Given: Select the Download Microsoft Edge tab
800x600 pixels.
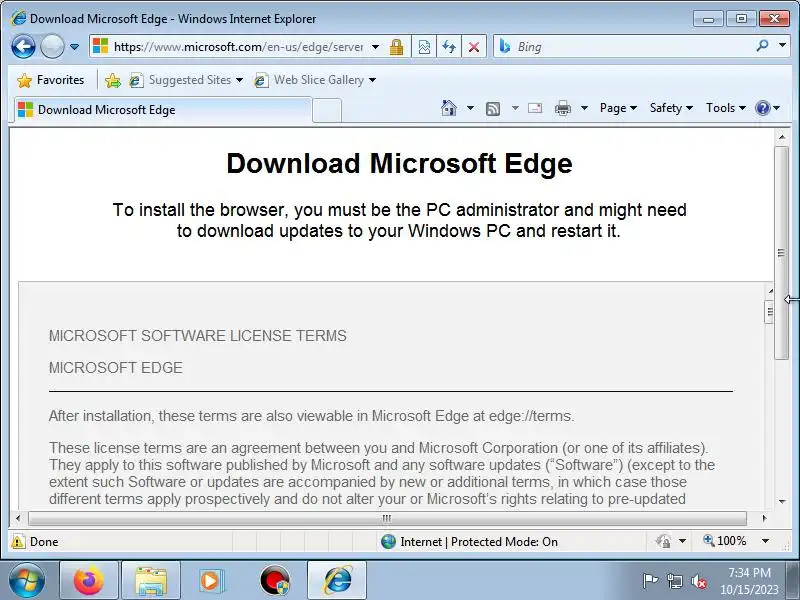Looking at the screenshot, I should pos(162,110).
